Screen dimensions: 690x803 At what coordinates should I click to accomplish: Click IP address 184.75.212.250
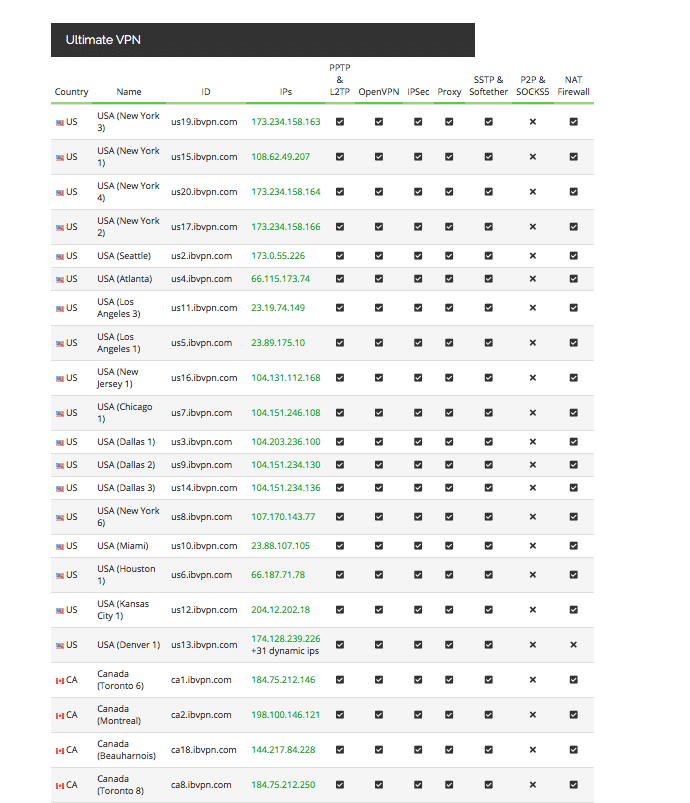tap(283, 785)
